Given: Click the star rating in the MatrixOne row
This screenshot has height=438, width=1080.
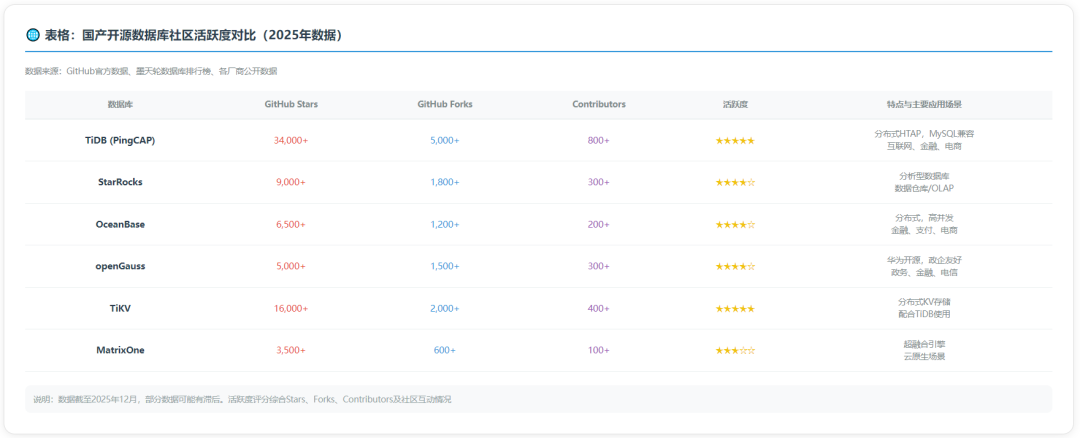Looking at the screenshot, I should (735, 351).
